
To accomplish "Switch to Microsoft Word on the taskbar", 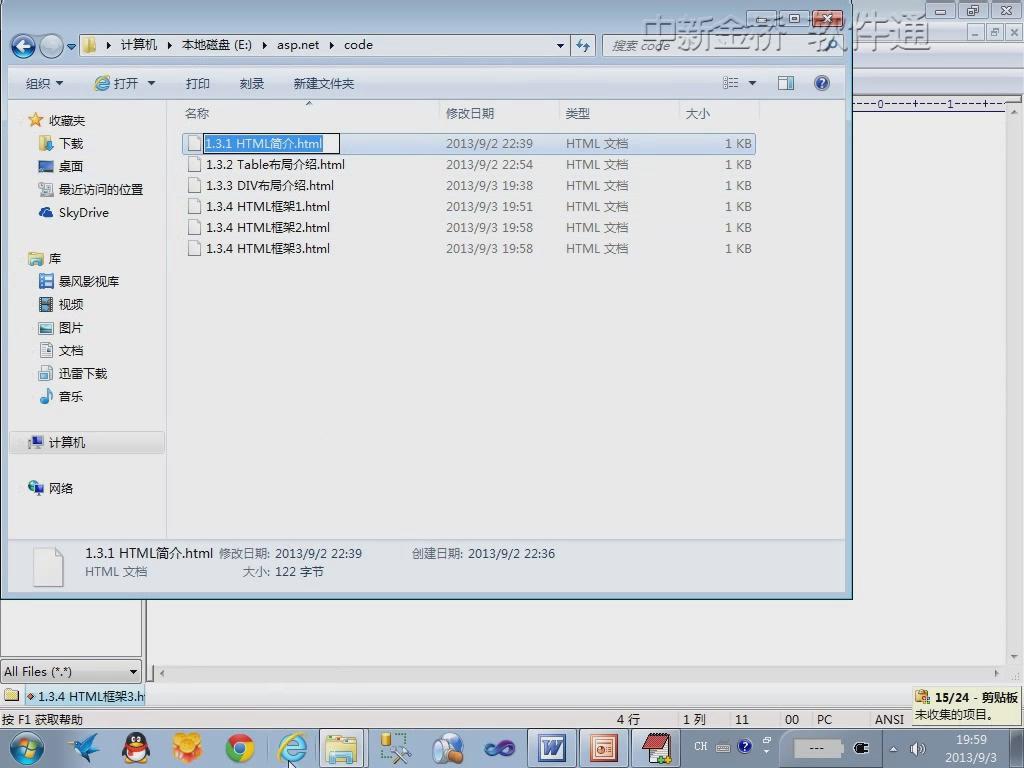I will coord(552,748).
